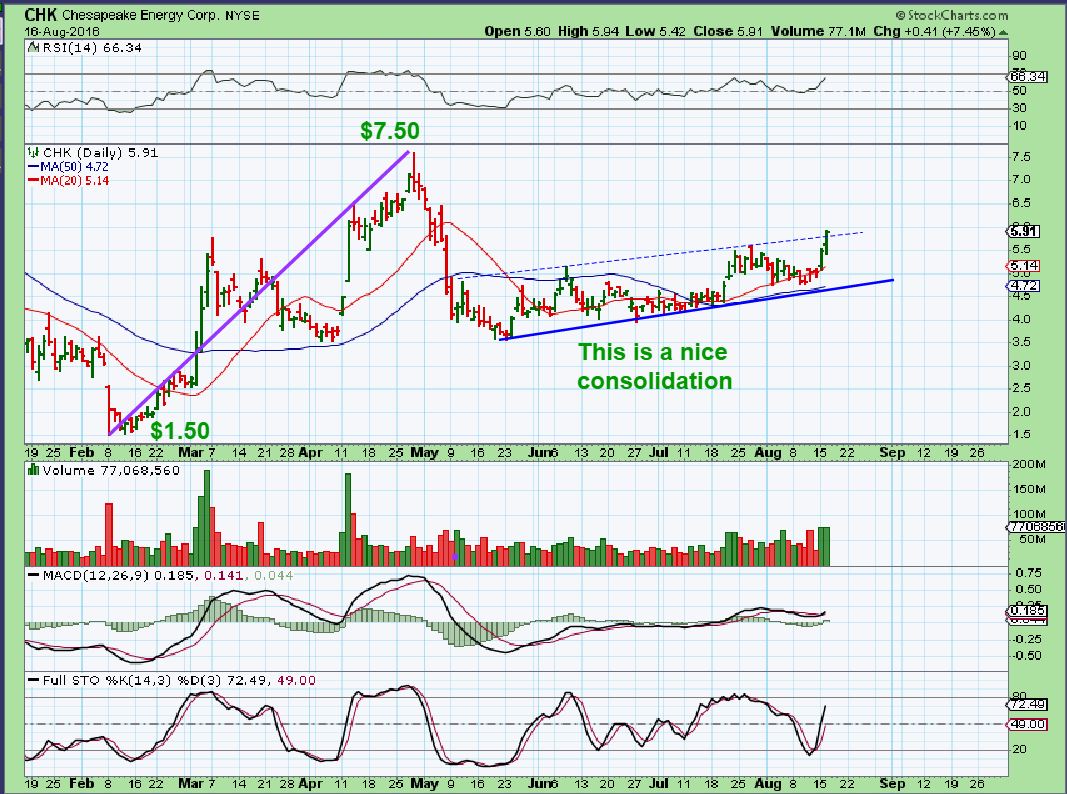The width and height of the screenshot is (1067, 794).
Task: Click the Close 5.91 value in header
Action: (x=728, y=31)
